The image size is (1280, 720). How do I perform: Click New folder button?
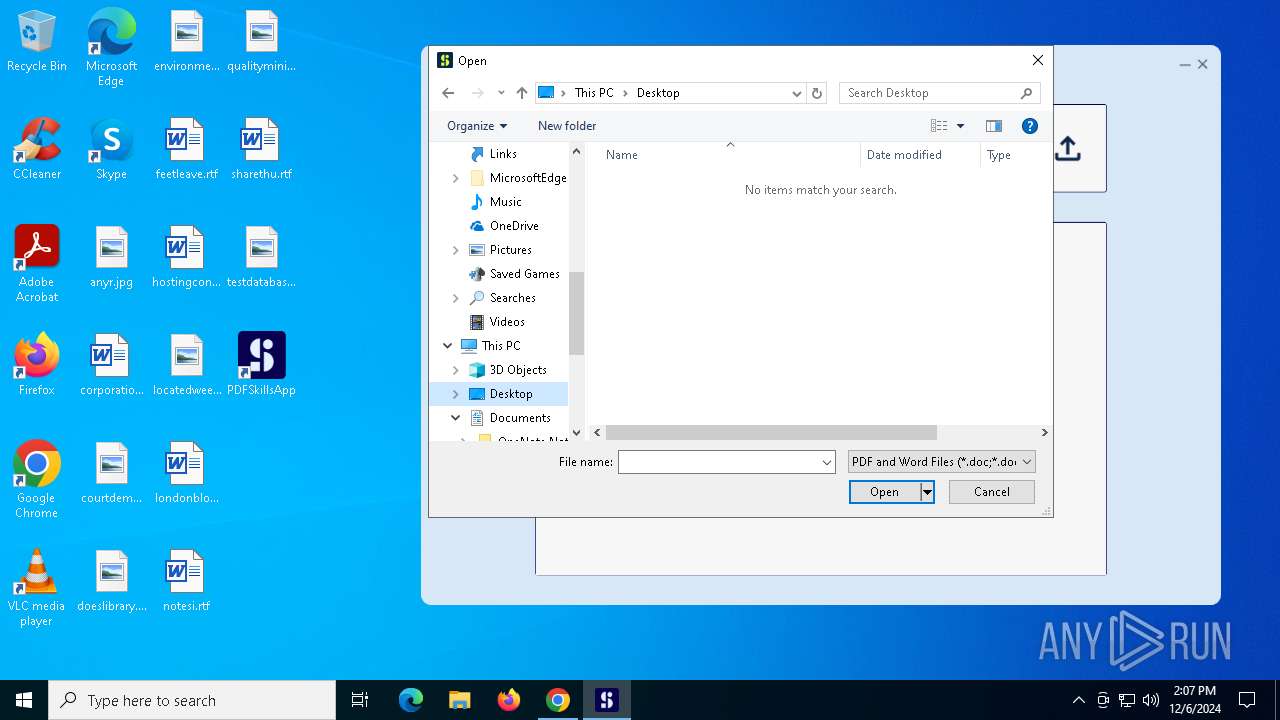click(x=567, y=126)
